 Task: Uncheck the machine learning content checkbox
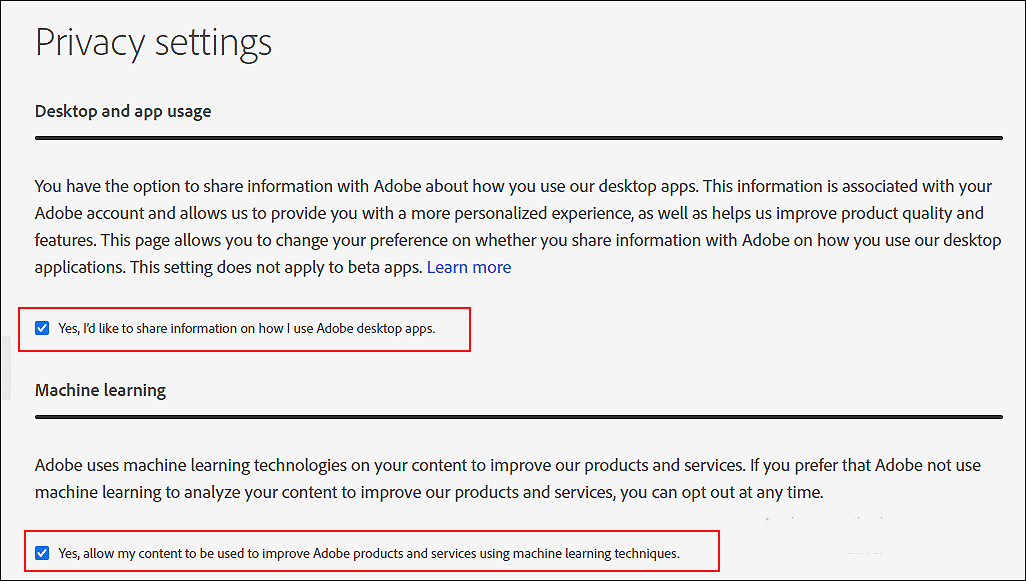(42, 553)
